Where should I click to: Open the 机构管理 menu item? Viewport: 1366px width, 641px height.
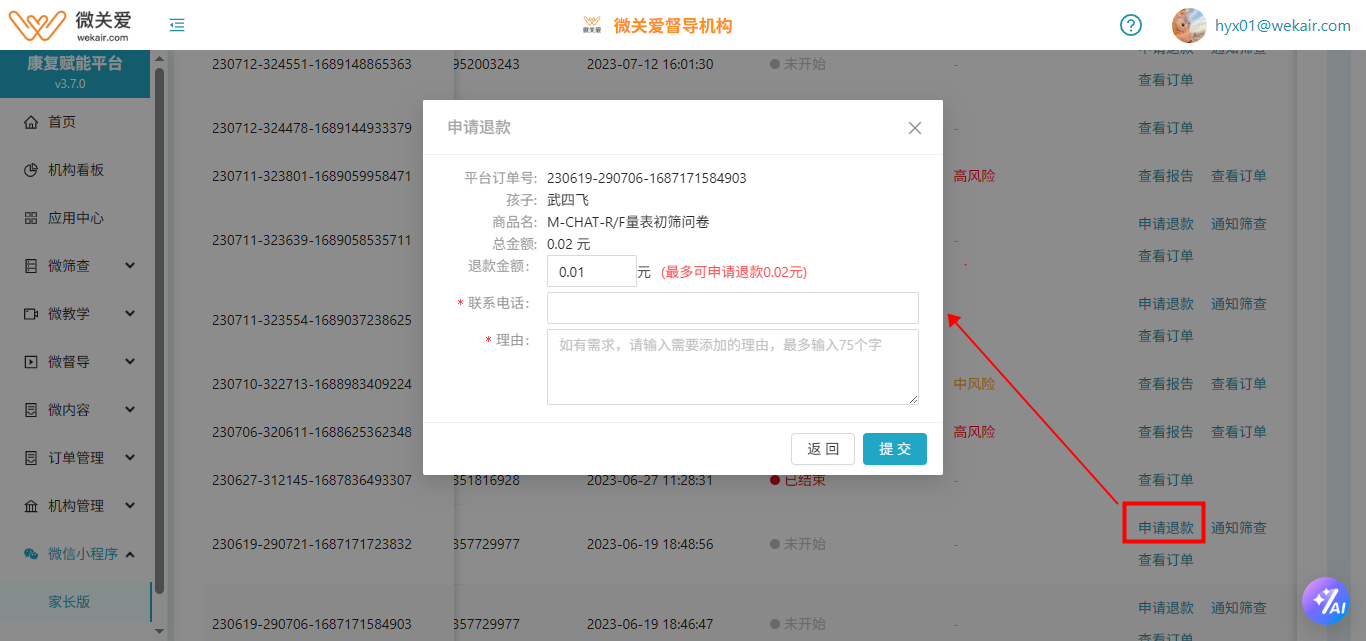80,506
